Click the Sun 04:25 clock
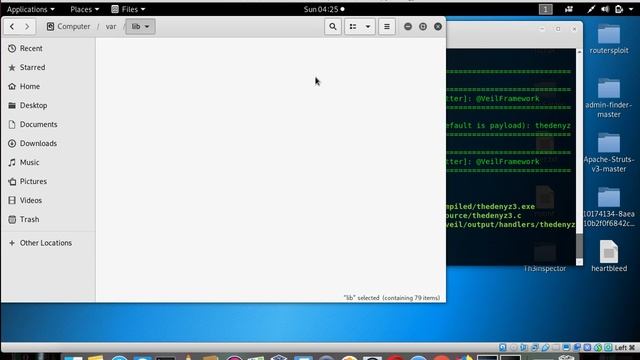 coord(324,9)
